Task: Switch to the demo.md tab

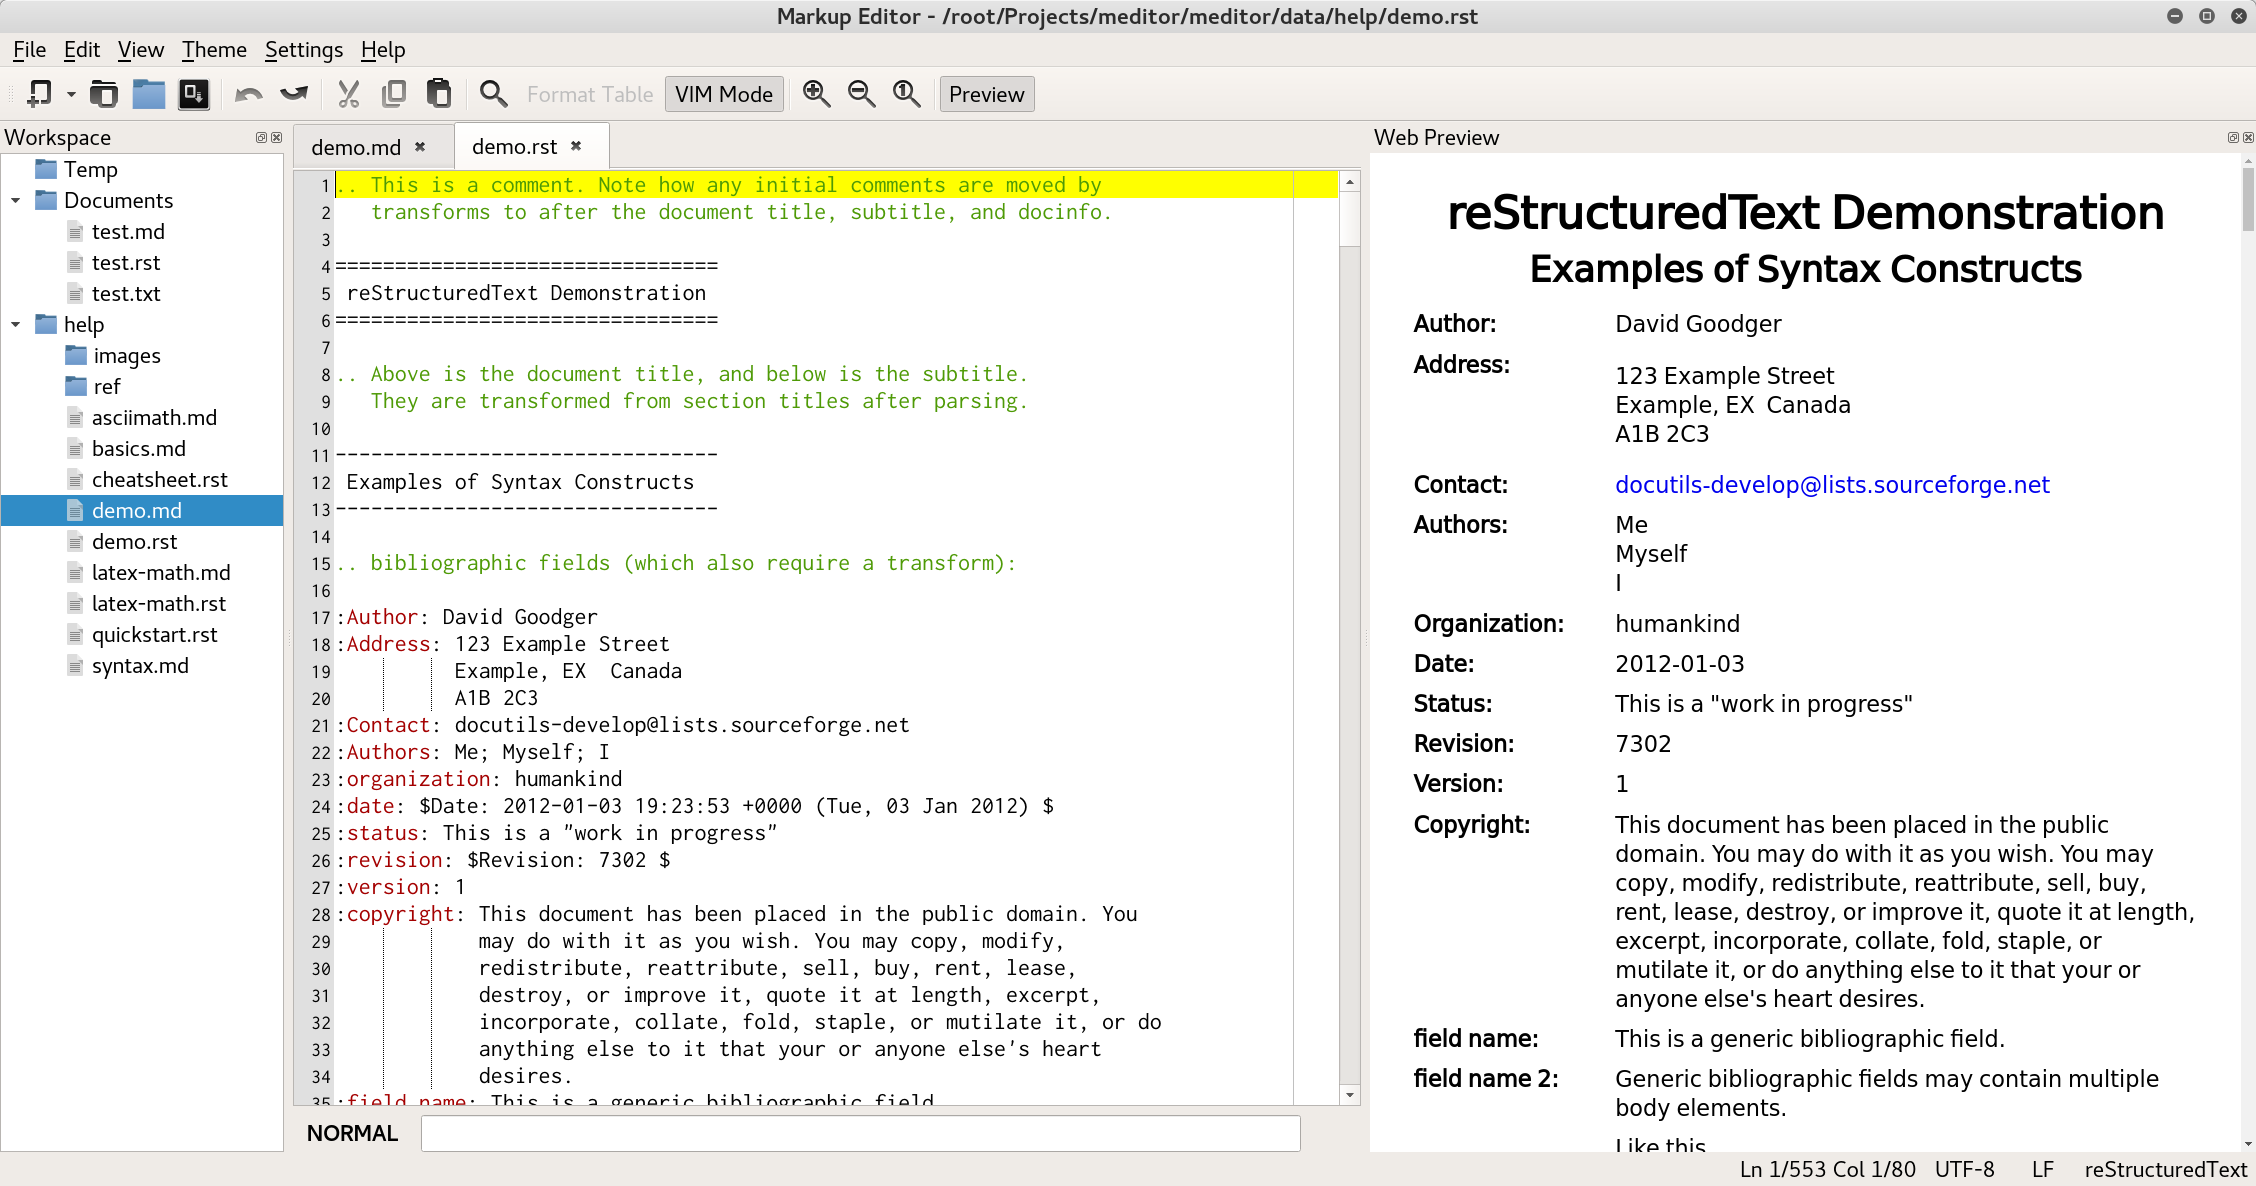Action: [x=356, y=147]
